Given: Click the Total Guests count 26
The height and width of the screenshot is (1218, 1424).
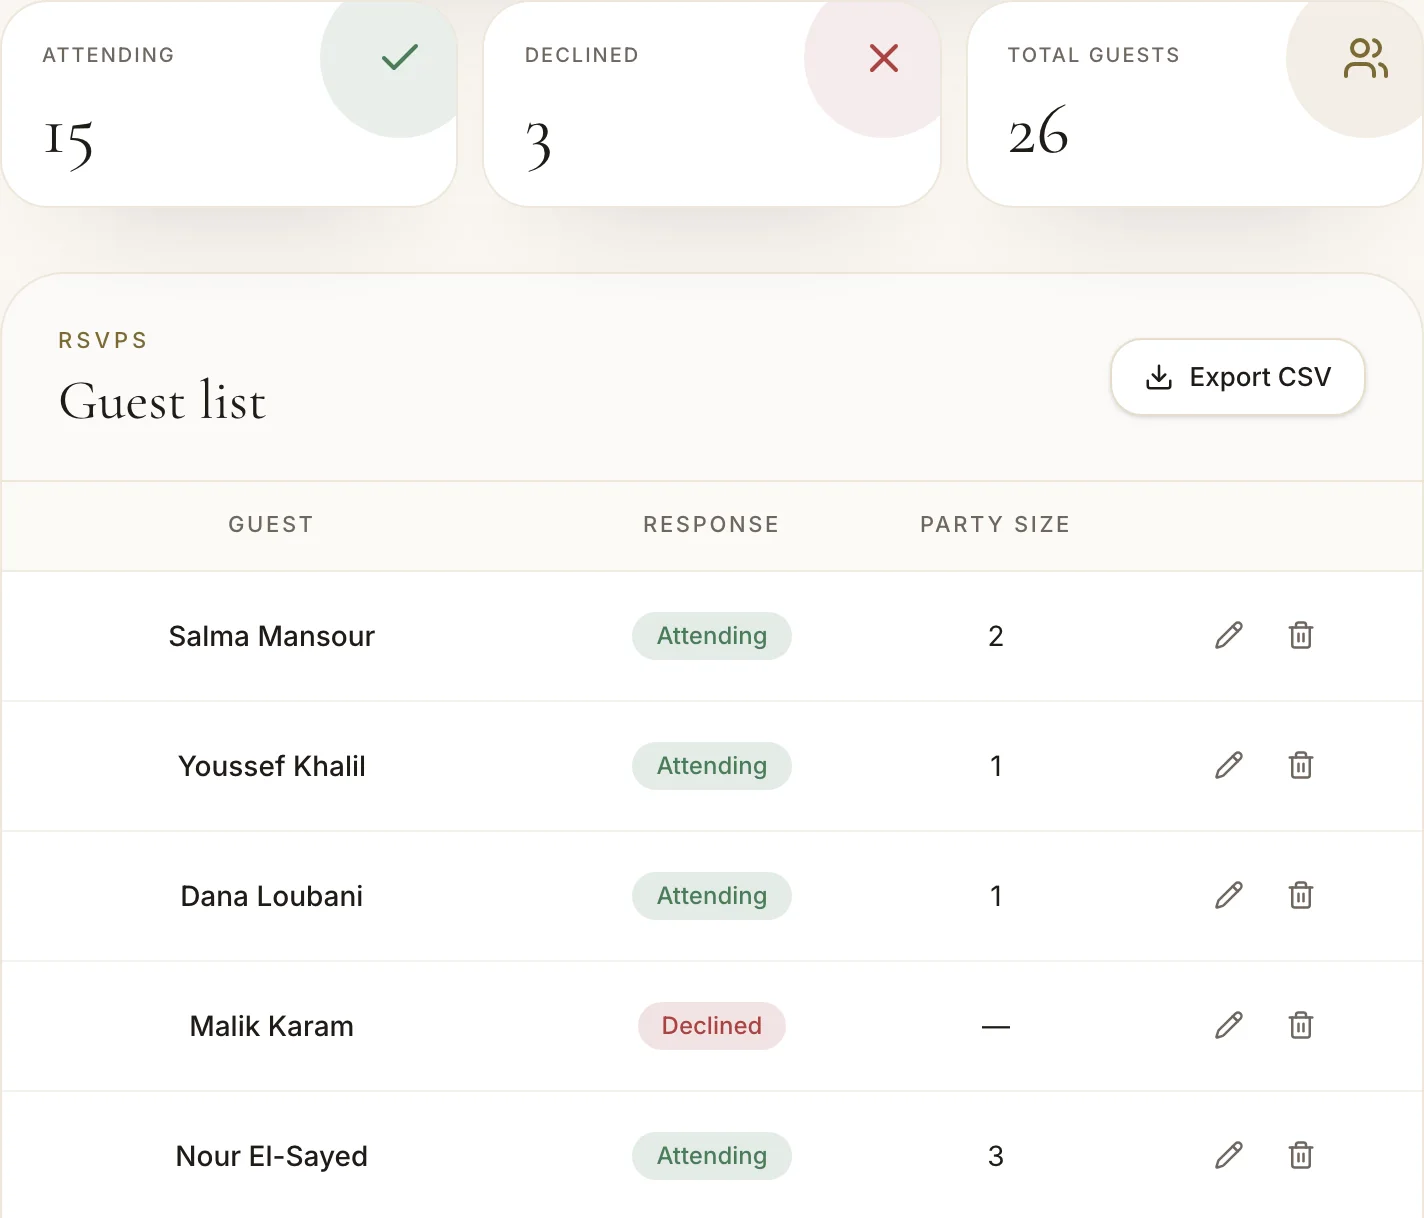Looking at the screenshot, I should (1039, 132).
